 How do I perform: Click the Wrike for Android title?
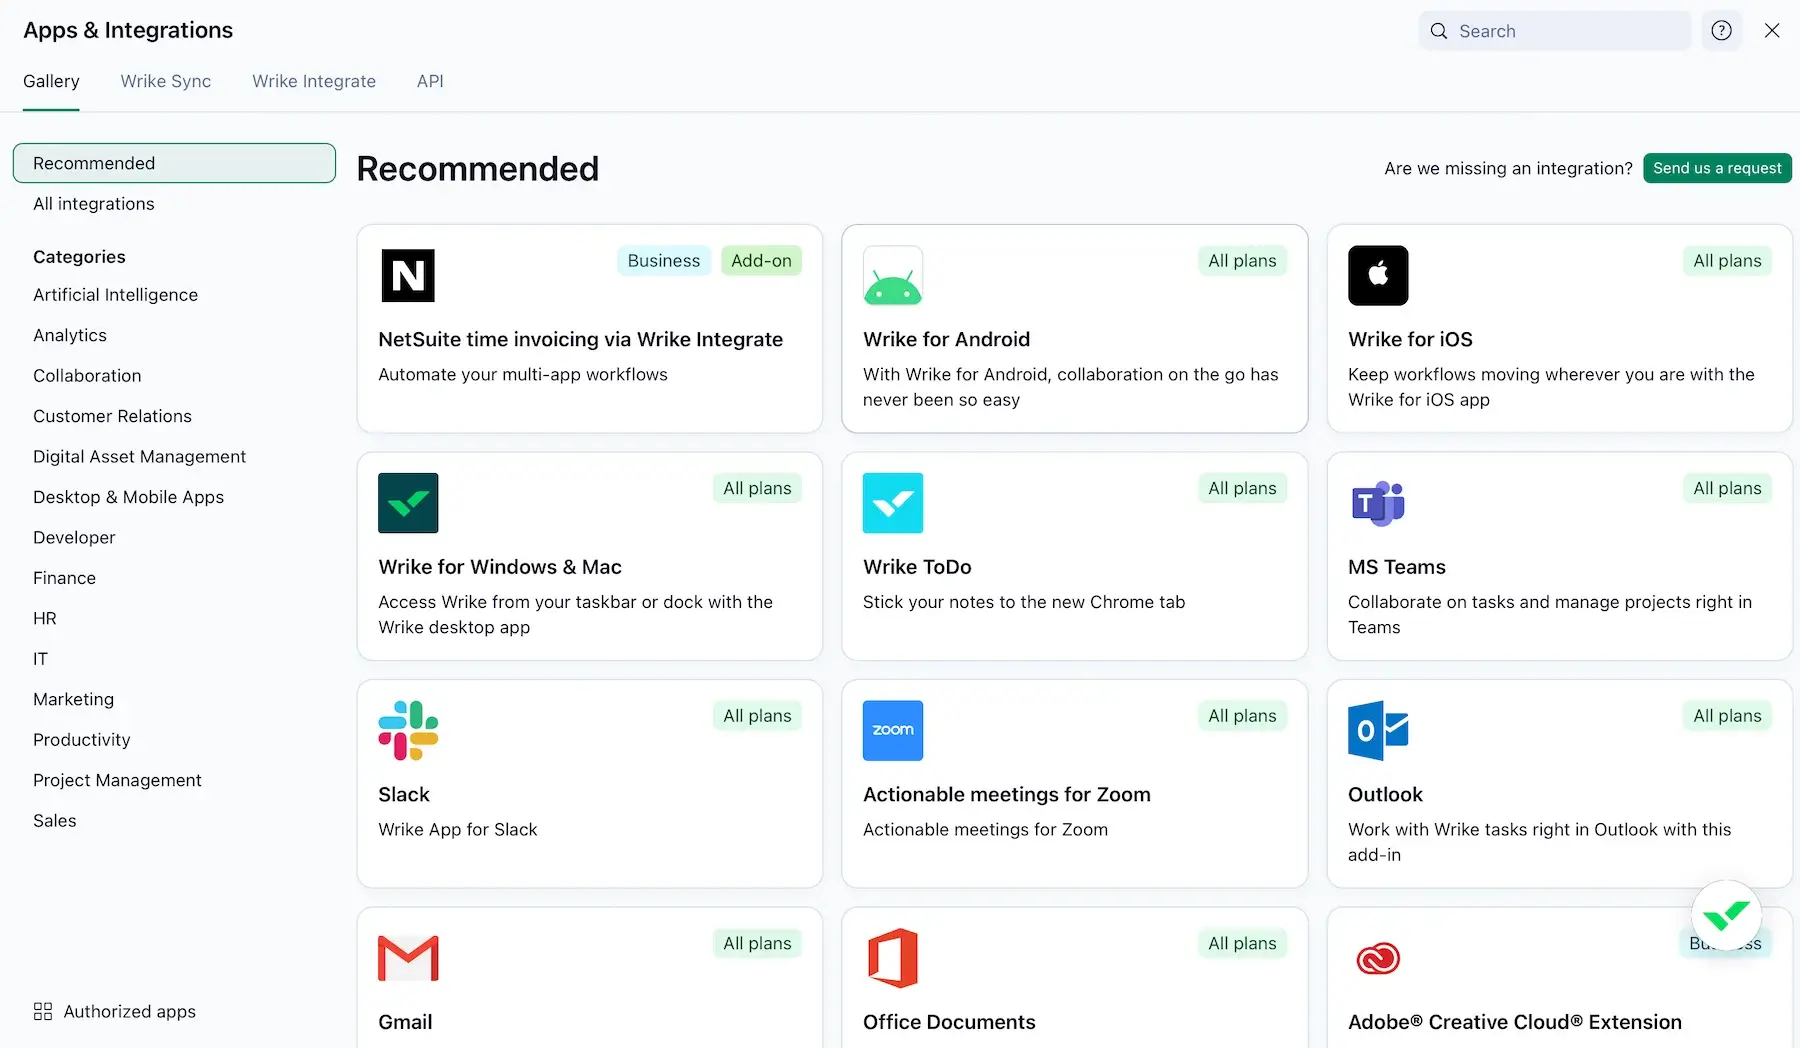click(946, 340)
